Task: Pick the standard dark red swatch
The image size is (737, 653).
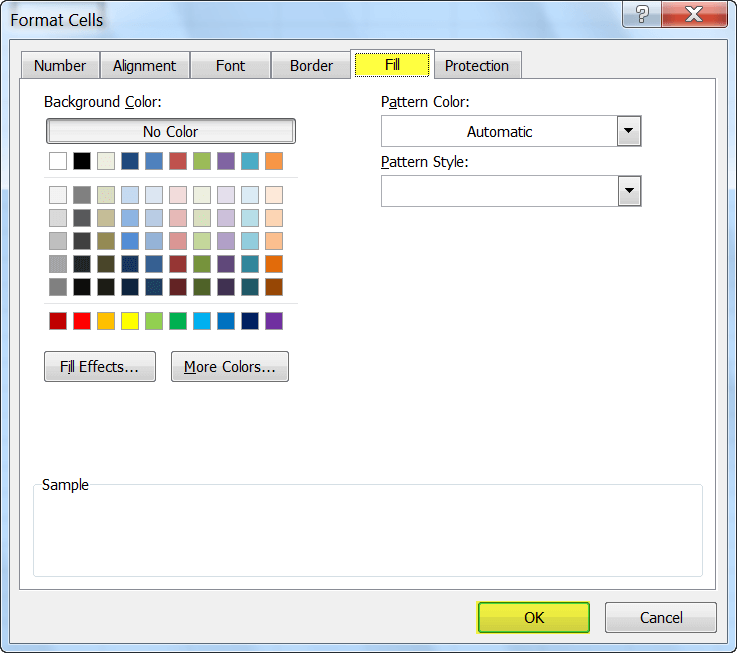Action: tap(58, 321)
